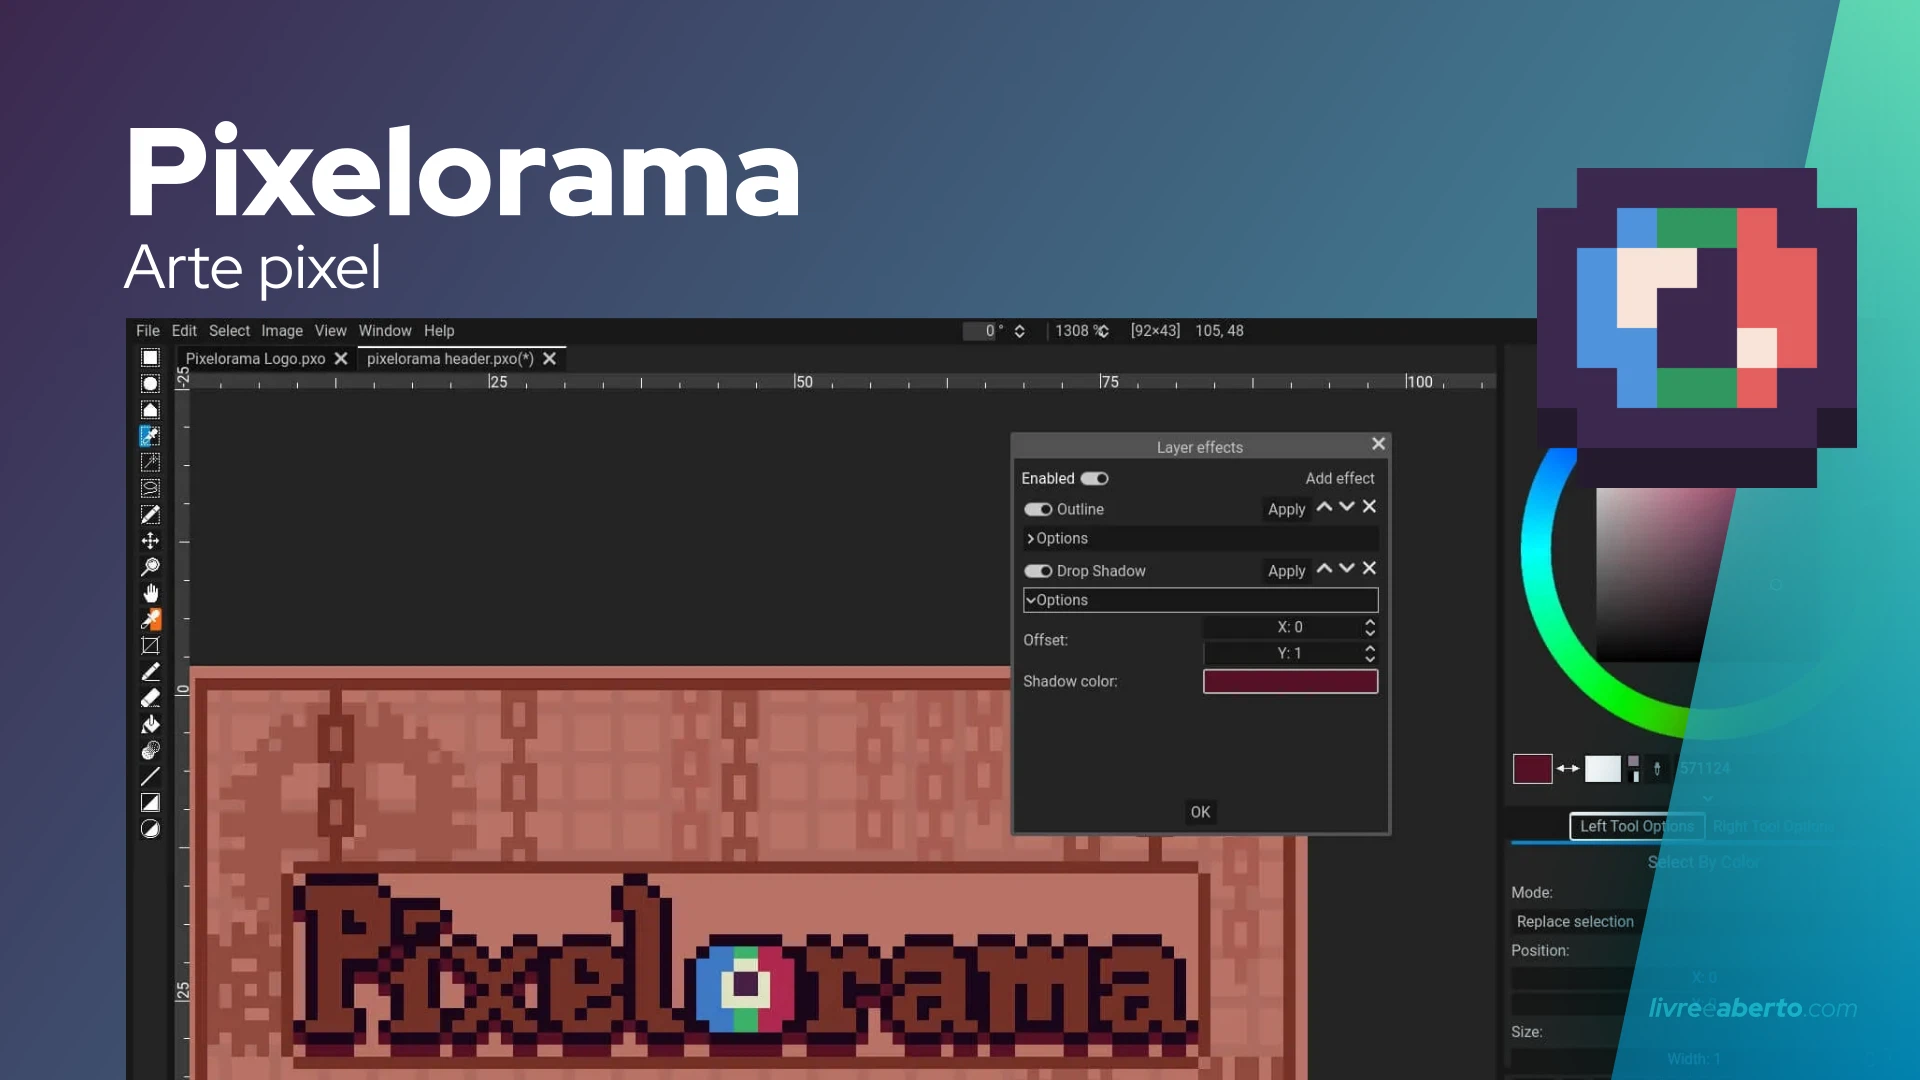Click Add effect in Layer effects

pos(1340,478)
